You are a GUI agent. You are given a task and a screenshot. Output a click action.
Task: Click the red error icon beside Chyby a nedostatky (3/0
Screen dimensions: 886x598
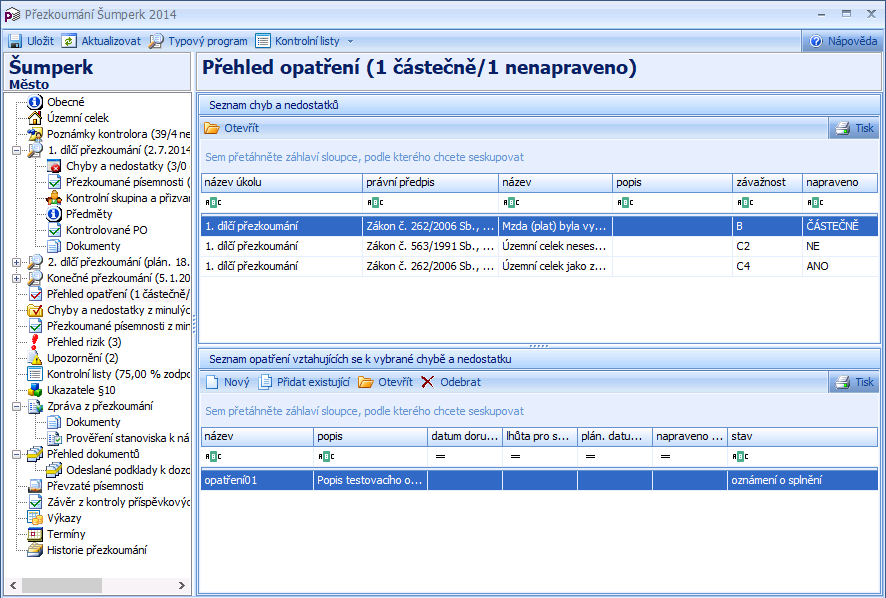[54, 166]
